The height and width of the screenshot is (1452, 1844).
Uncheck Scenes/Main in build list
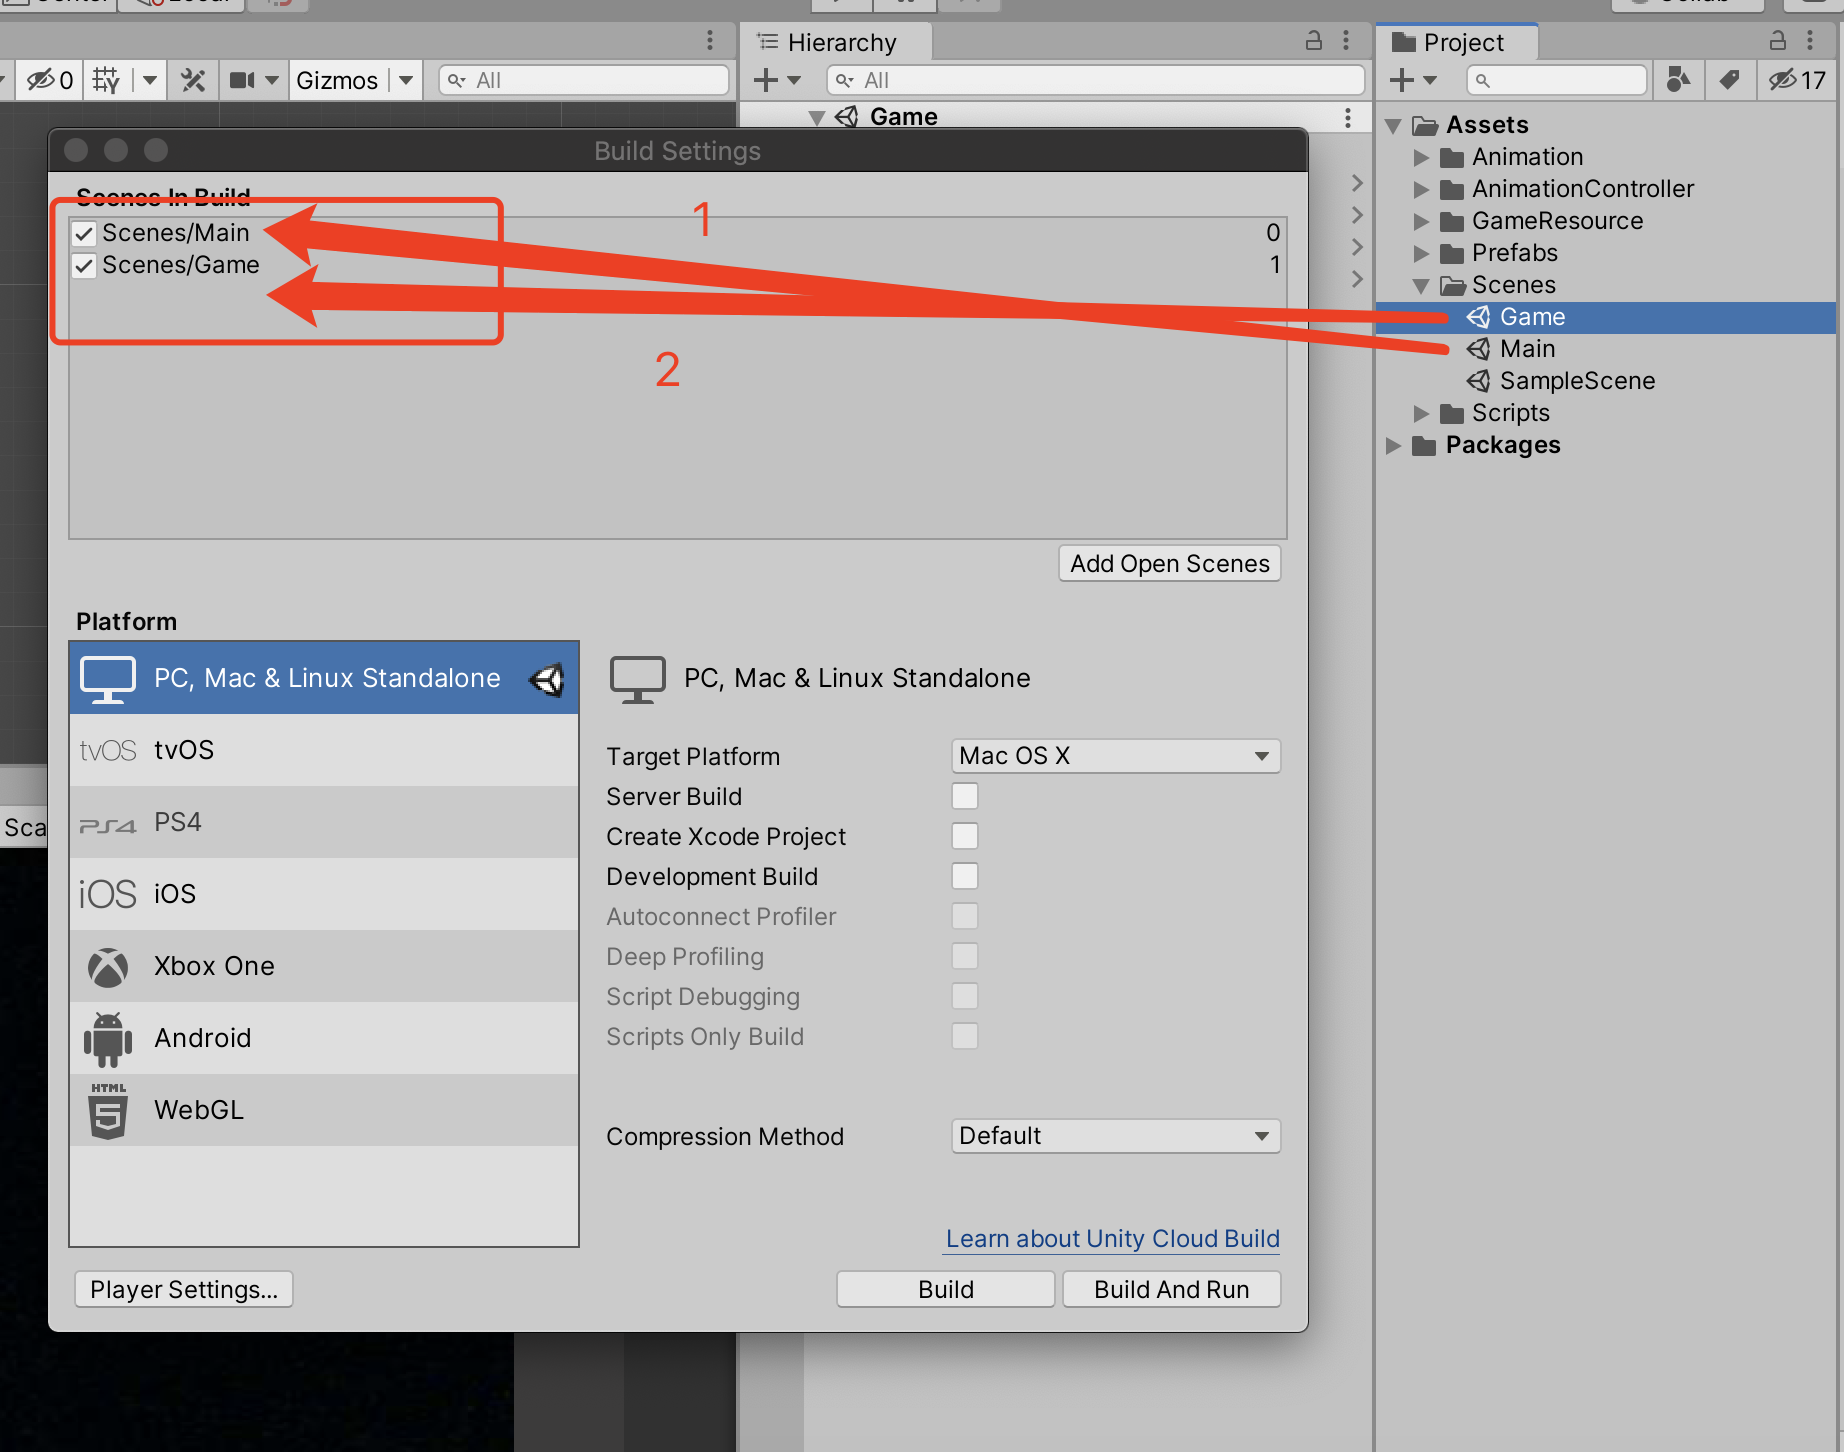(84, 234)
